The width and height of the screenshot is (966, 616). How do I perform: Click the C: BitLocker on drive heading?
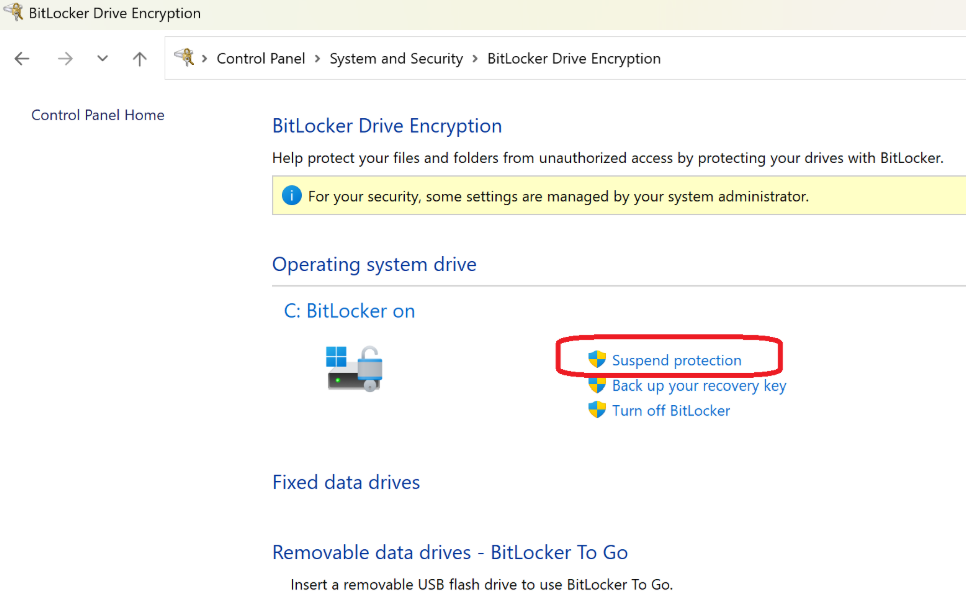click(x=349, y=311)
